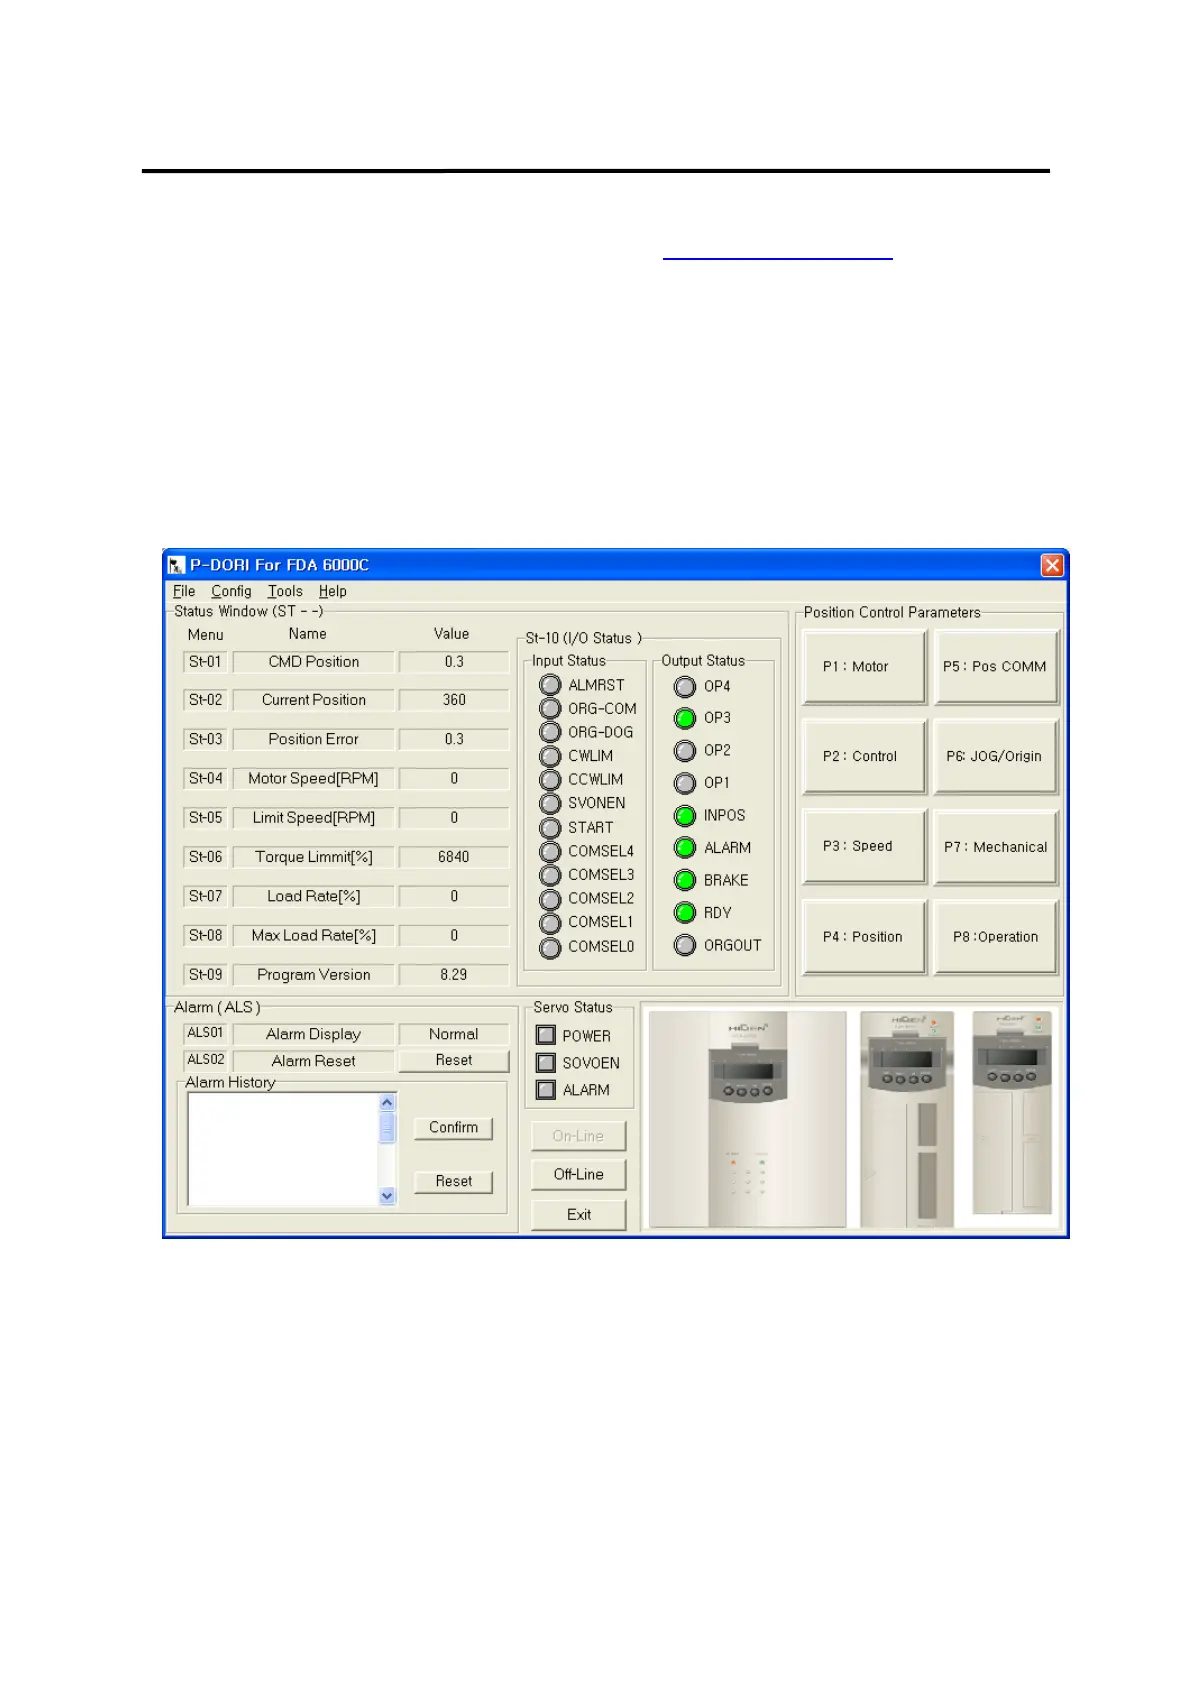The width and height of the screenshot is (1190, 1684).
Task: Click the CMD Position value 0.3
Action: tap(454, 662)
